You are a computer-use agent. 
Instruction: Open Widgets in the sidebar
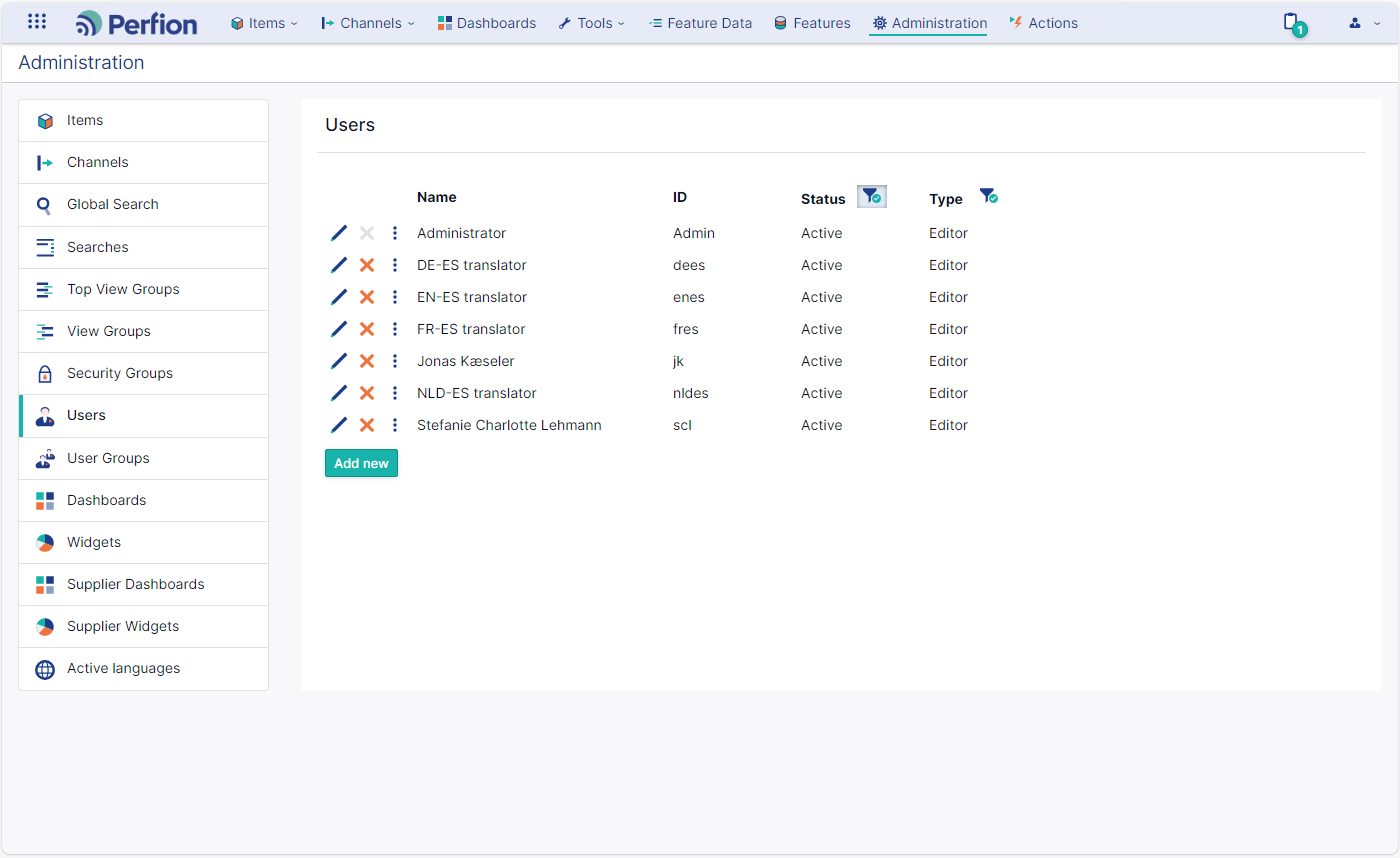pyautogui.click(x=144, y=542)
